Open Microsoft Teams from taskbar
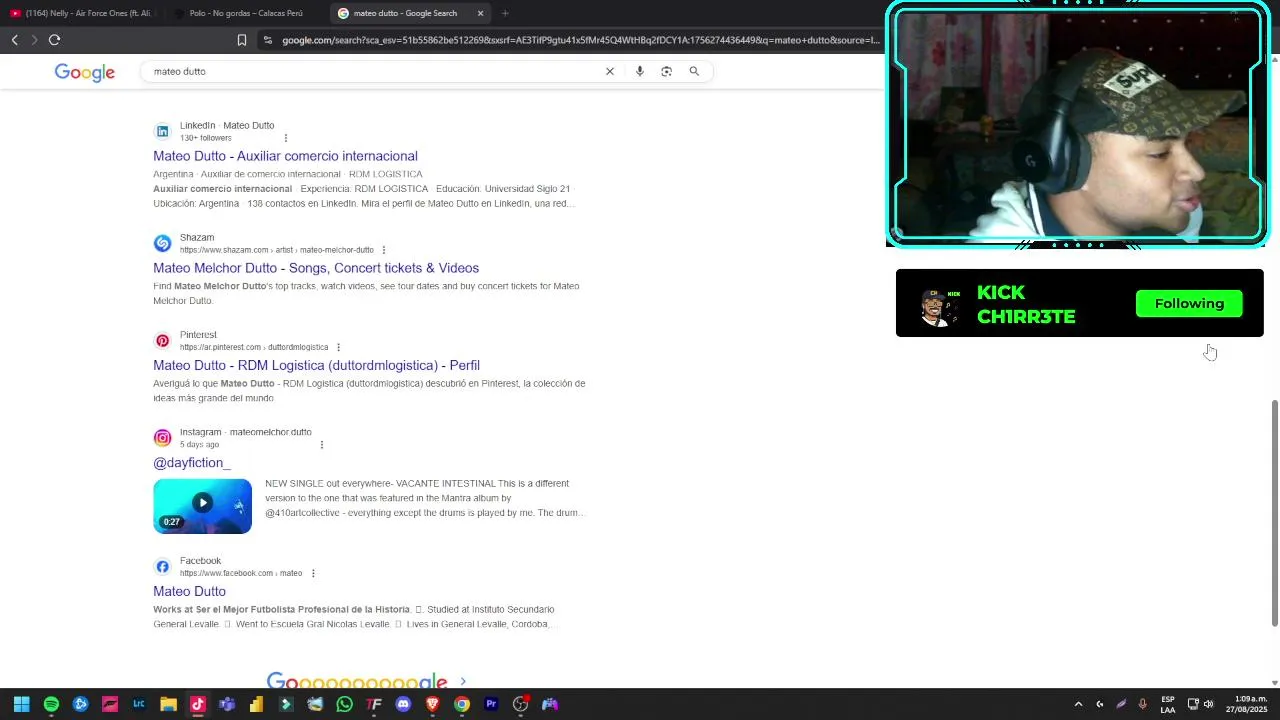The width and height of the screenshot is (1280, 720). [227, 704]
